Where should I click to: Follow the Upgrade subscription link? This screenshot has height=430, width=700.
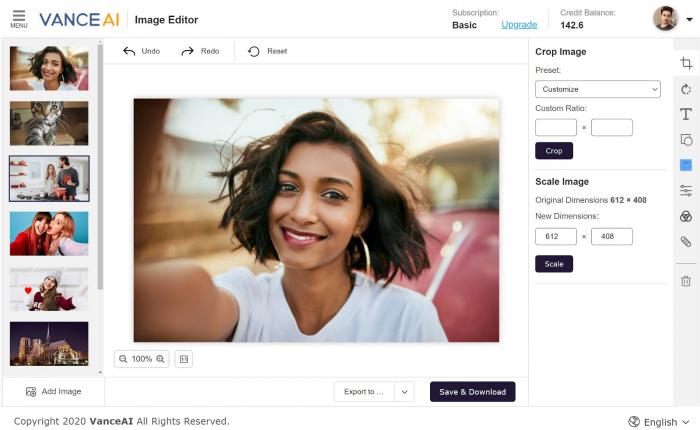518,25
